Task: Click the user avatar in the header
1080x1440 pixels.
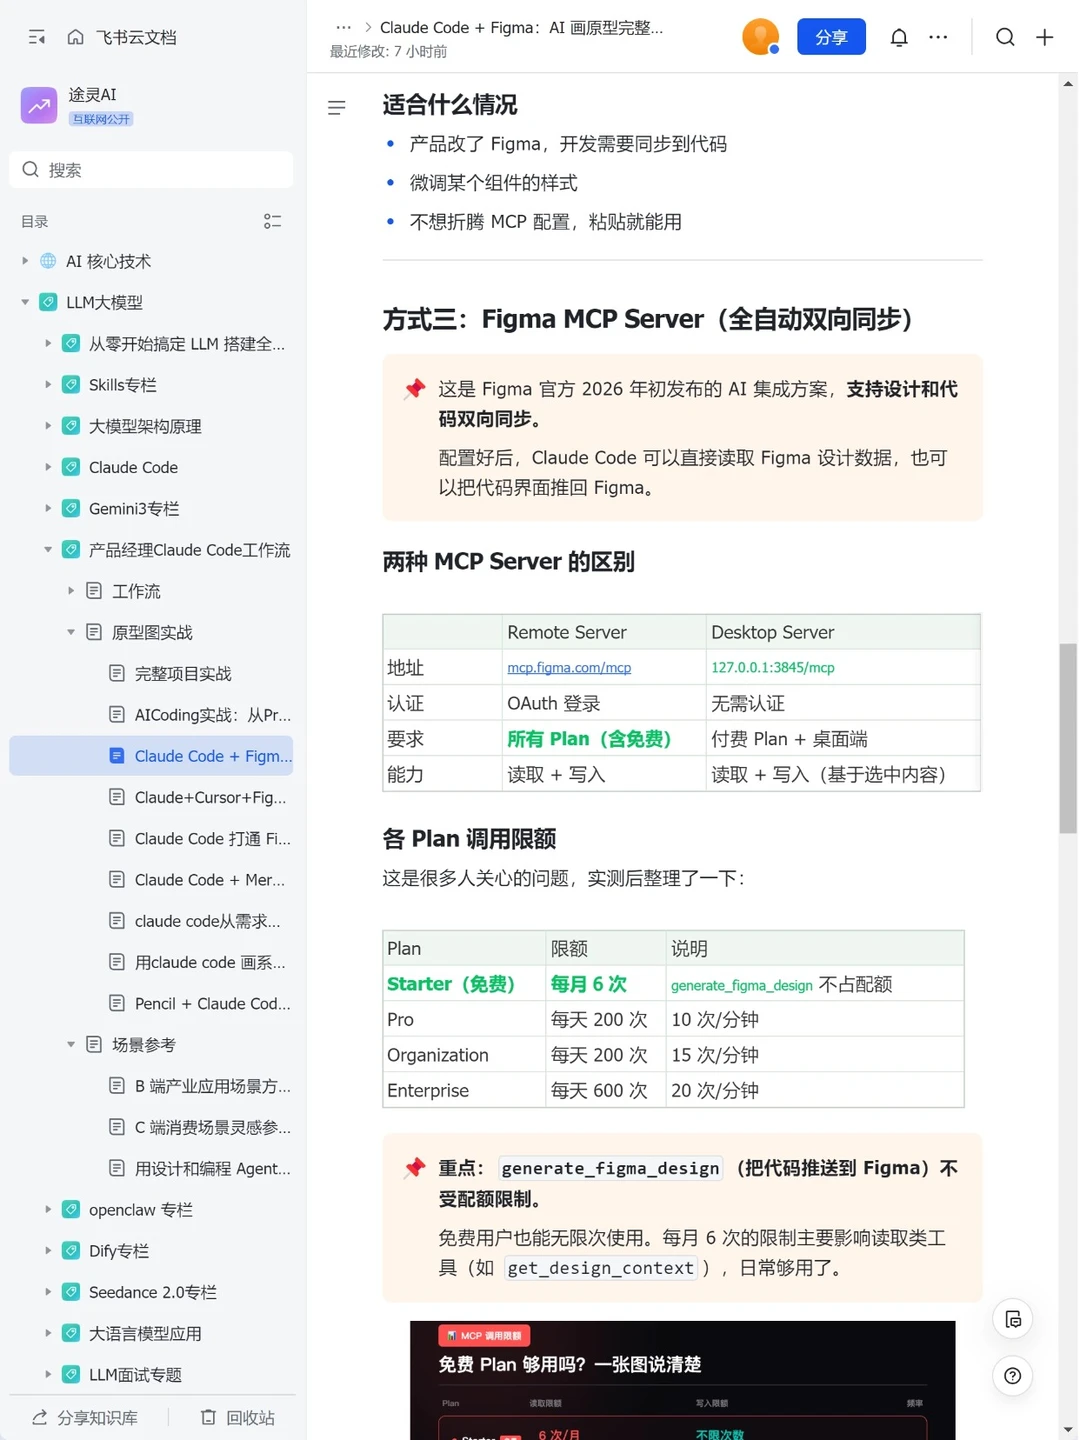Action: [x=760, y=37]
